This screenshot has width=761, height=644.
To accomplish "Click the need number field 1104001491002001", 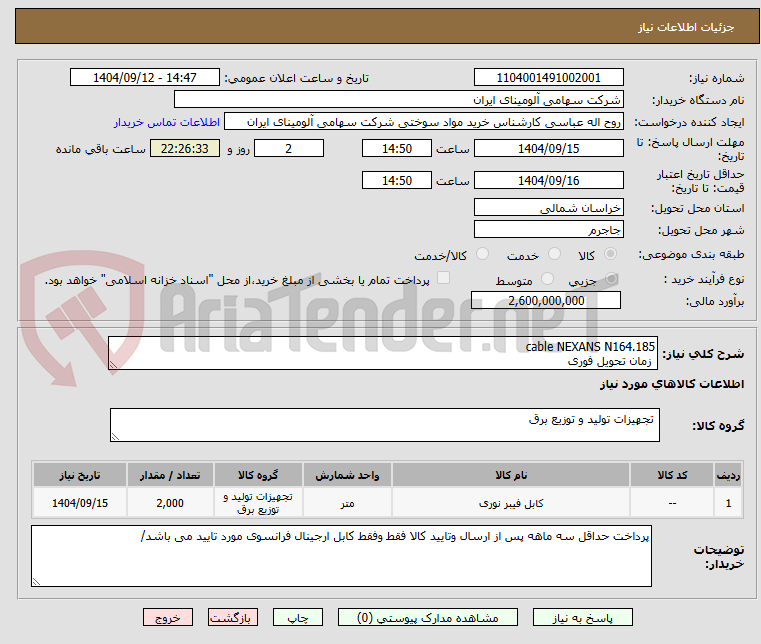I will tap(548, 78).
